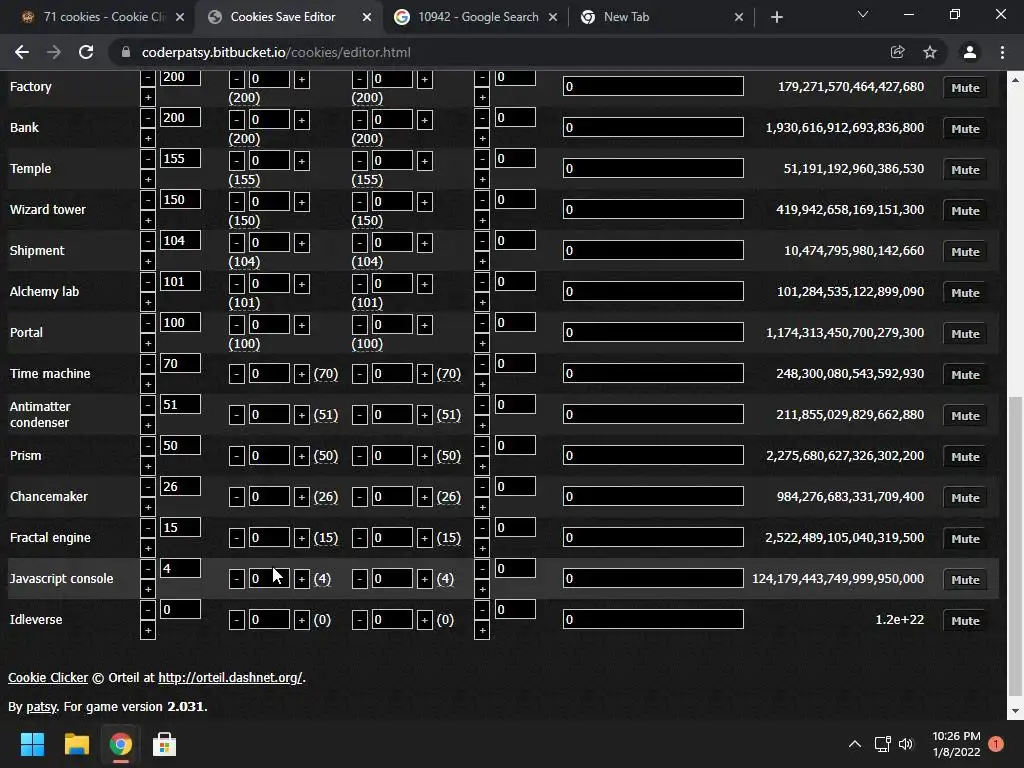
Task: Edit the Temple amount field showing 155
Action: [180, 159]
